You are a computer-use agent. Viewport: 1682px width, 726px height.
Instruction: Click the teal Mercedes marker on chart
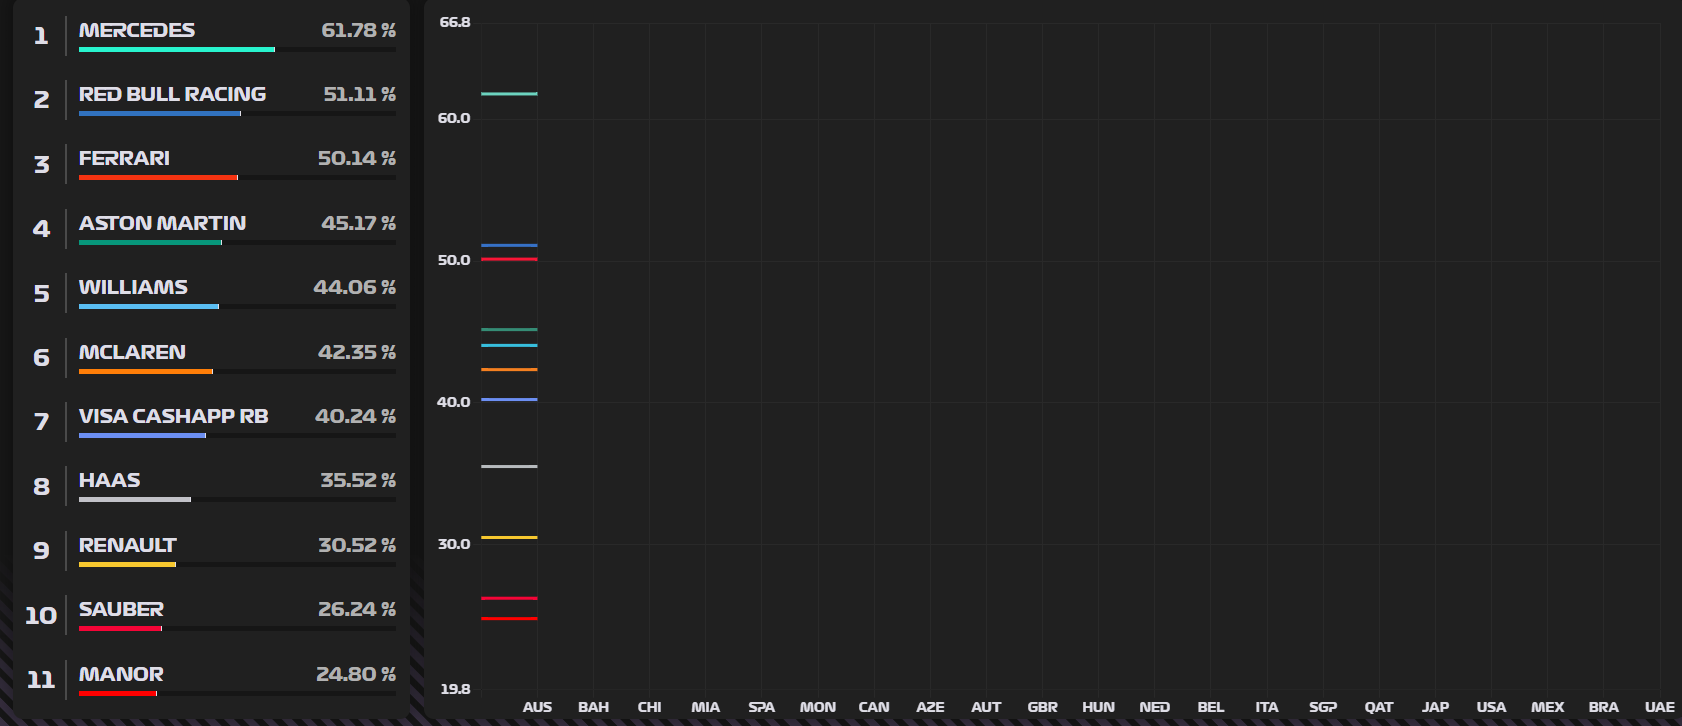point(509,94)
